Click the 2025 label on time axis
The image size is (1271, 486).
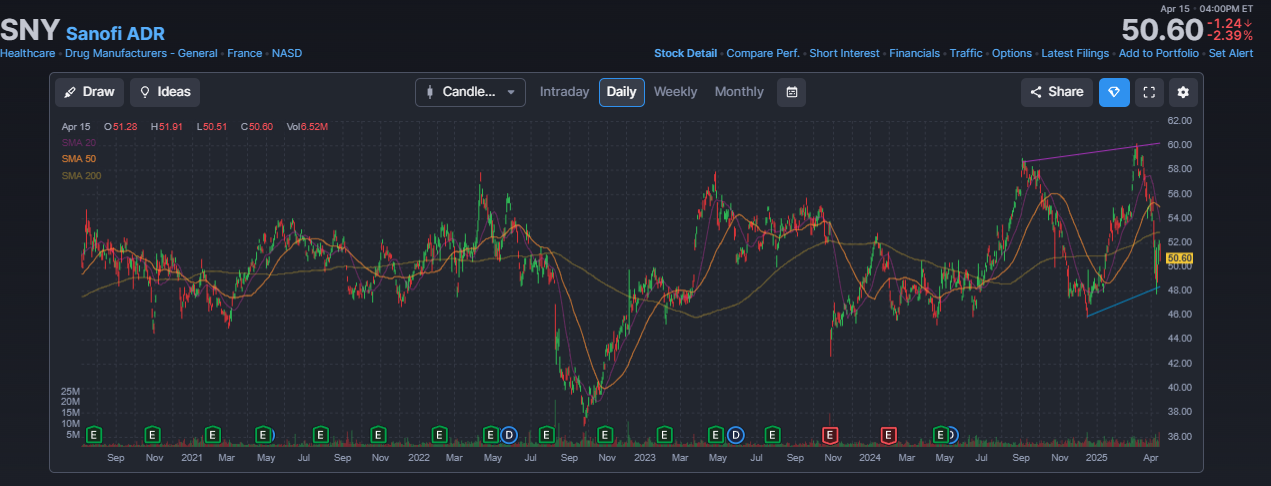point(1097,457)
